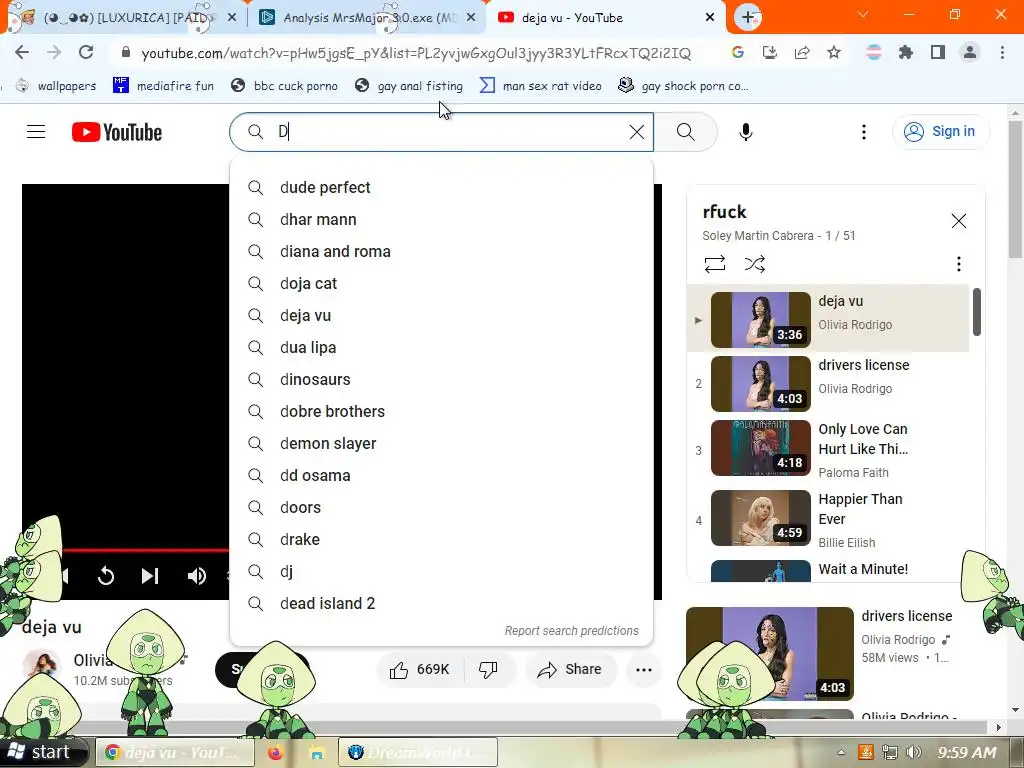
Task: Open Chrome three-dot menu
Action: pos(1002,52)
